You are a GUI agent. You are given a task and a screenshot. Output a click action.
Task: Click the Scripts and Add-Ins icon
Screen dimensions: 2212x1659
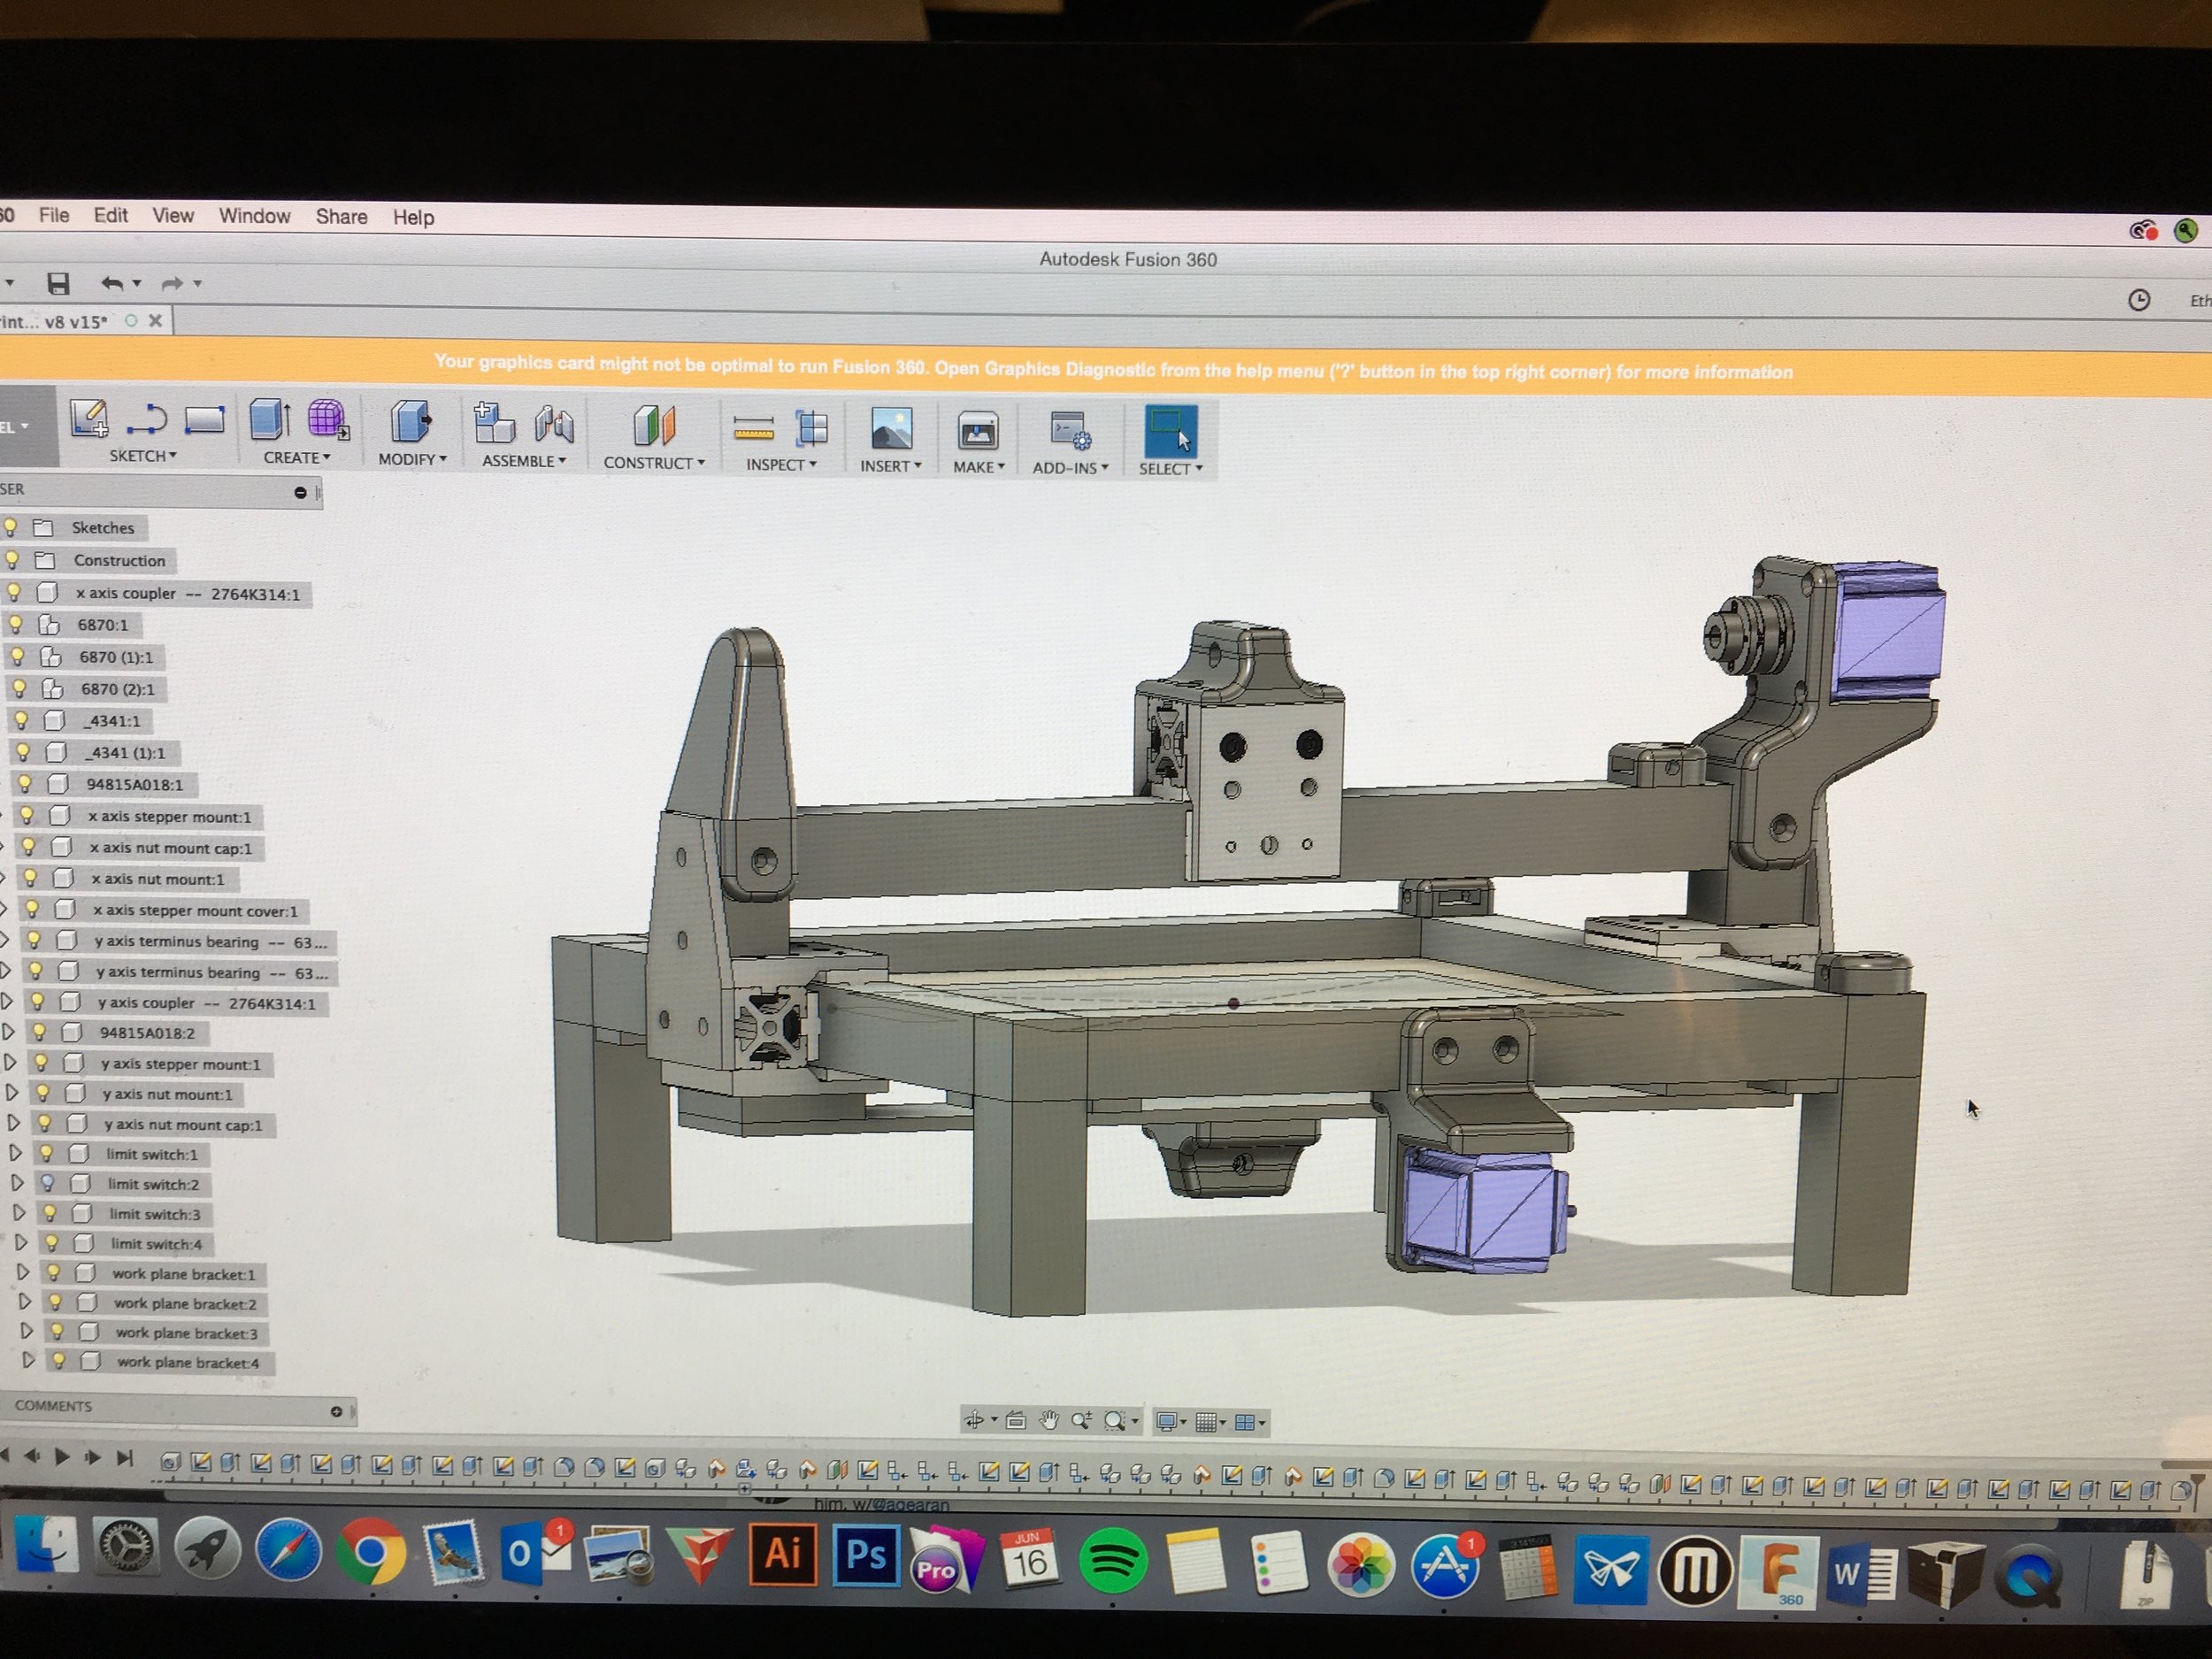1070,431
